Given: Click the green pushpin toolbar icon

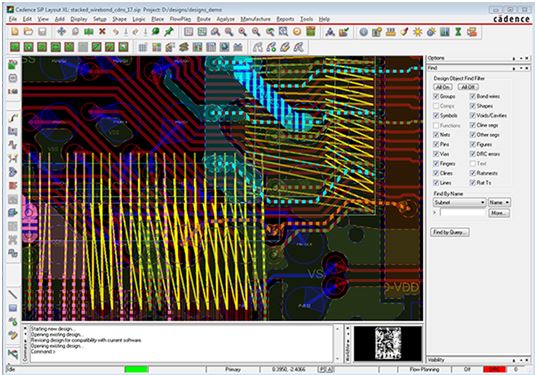Looking at the screenshot, I should pos(169,32).
